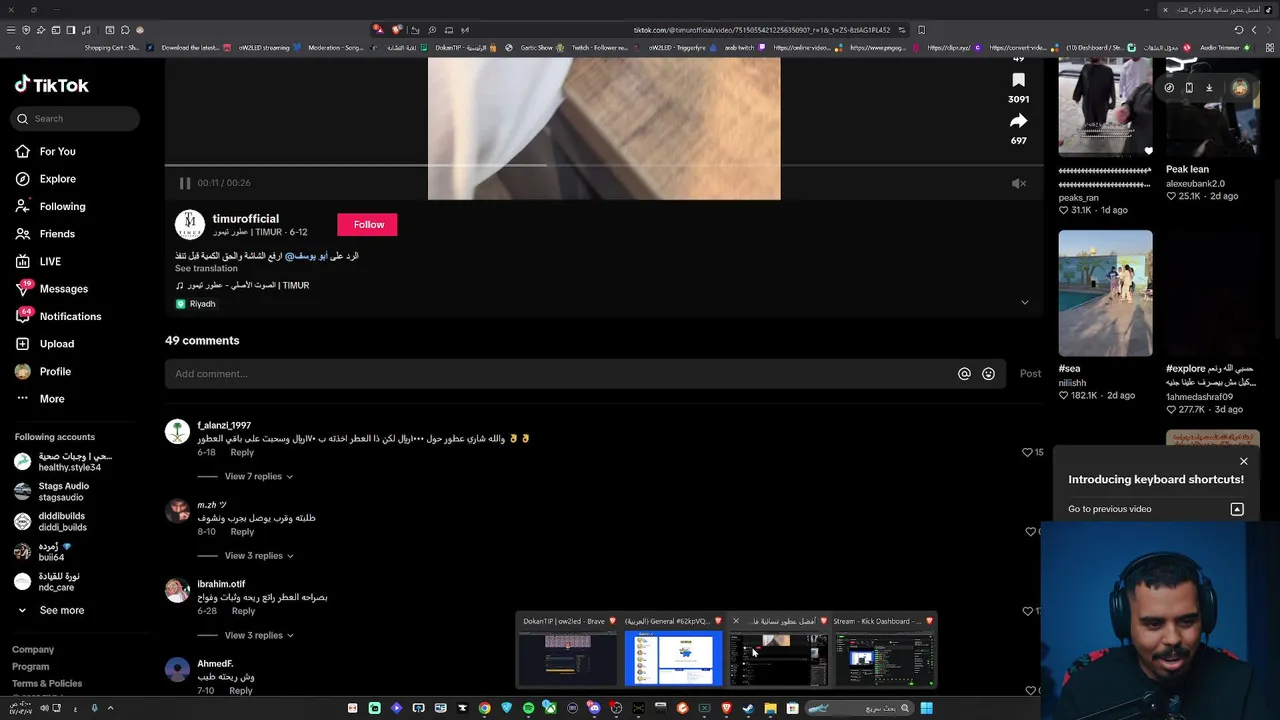Insert a mention with the @ icon
Screen dimensions: 1280x720
[964, 374]
